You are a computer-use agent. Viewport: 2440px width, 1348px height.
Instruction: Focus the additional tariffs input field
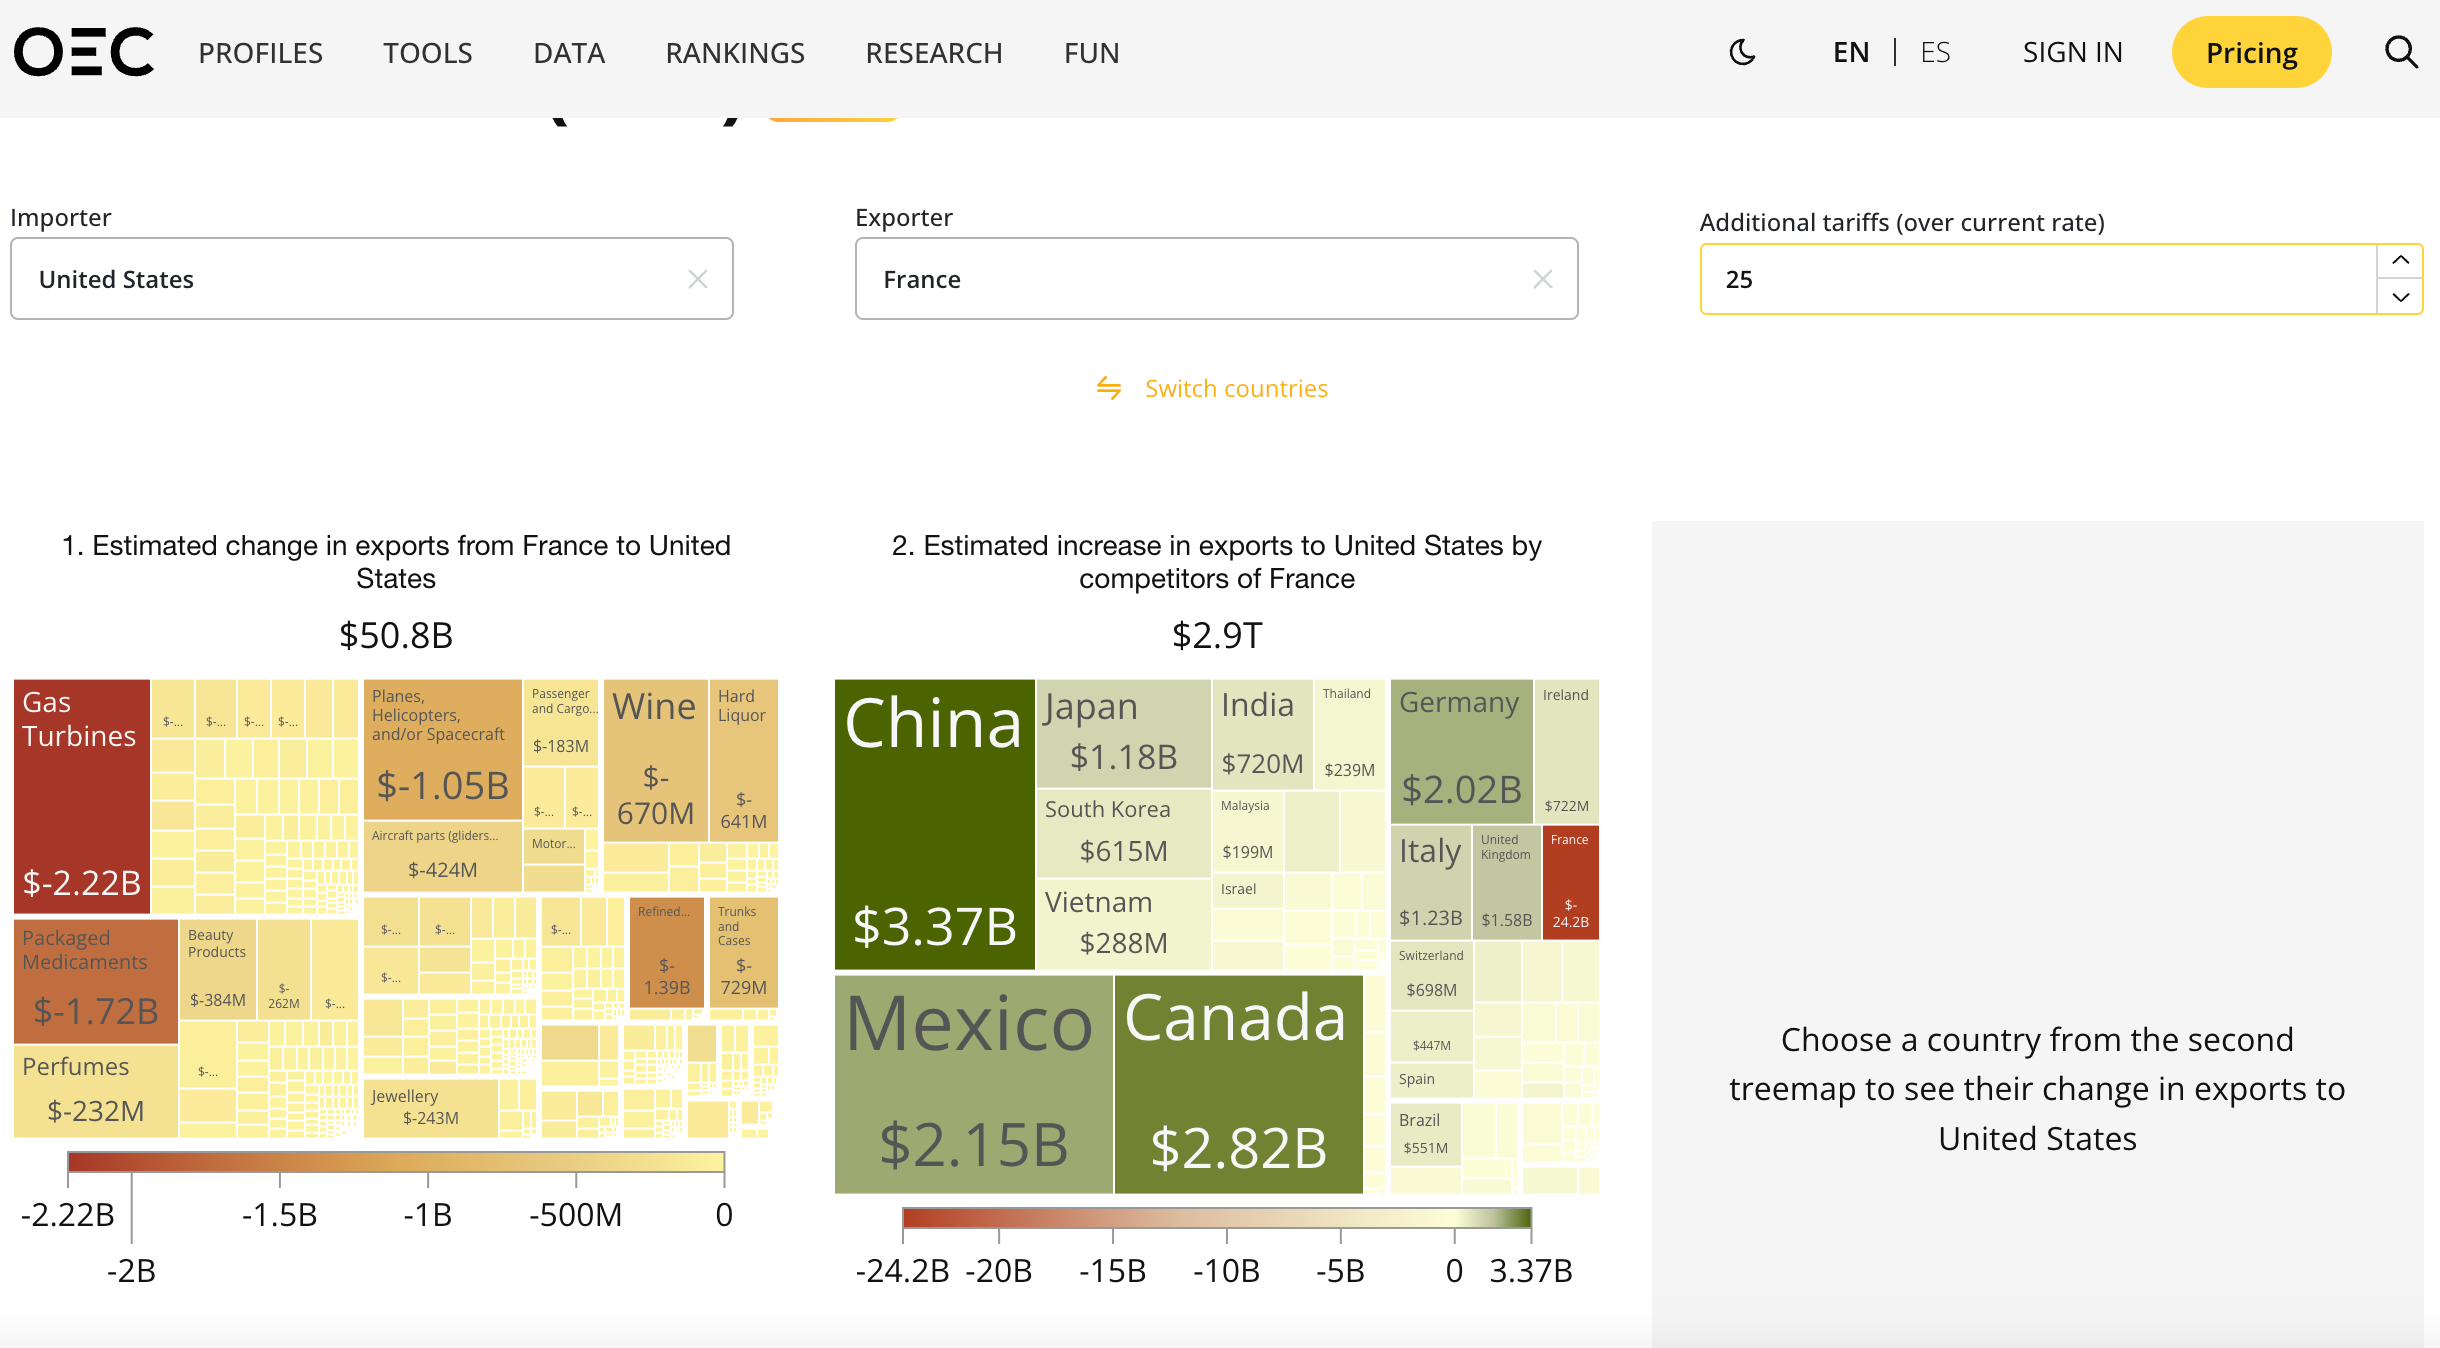pyautogui.click(x=2038, y=279)
